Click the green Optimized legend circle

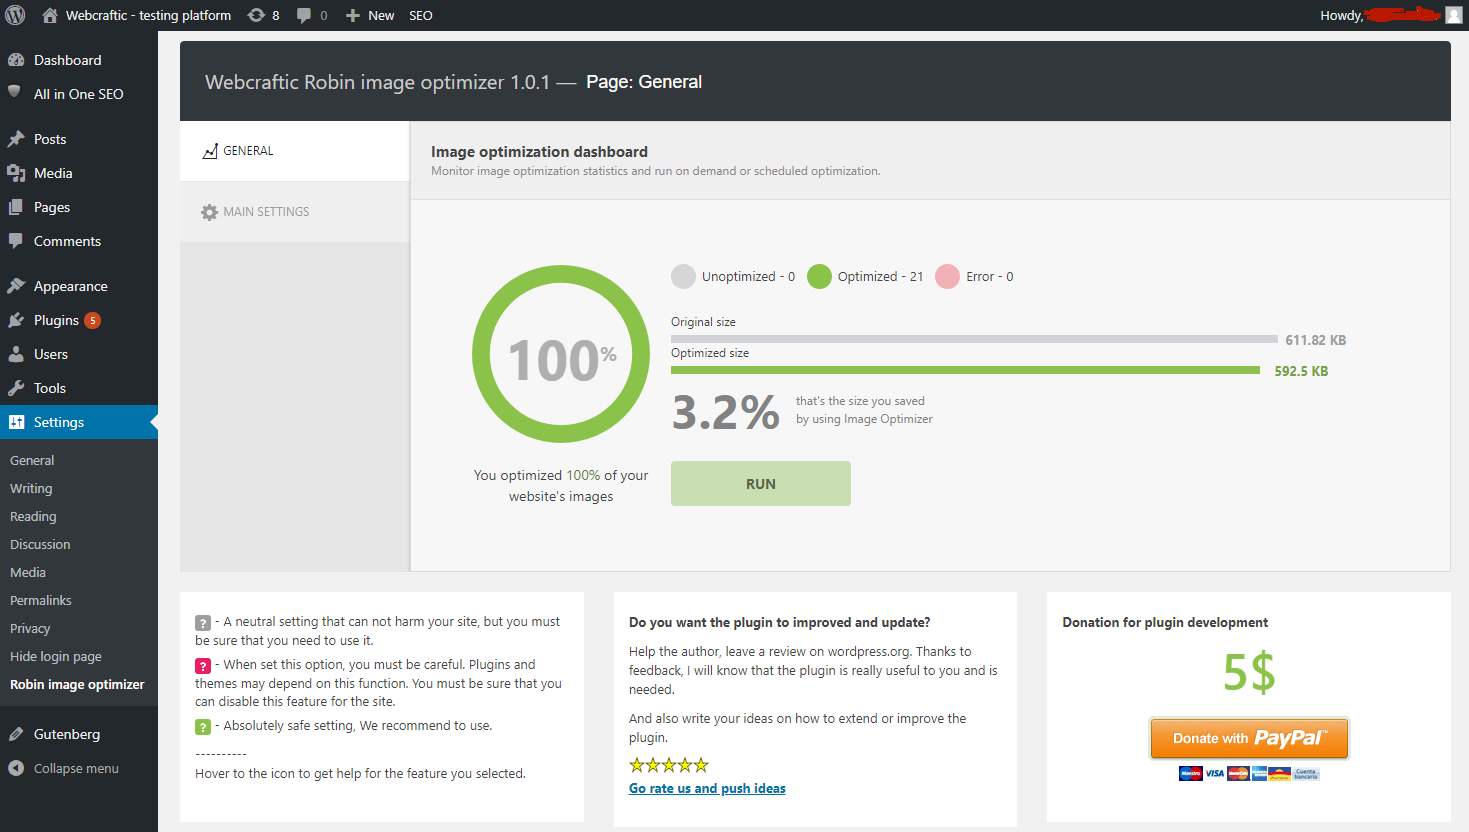[819, 277]
